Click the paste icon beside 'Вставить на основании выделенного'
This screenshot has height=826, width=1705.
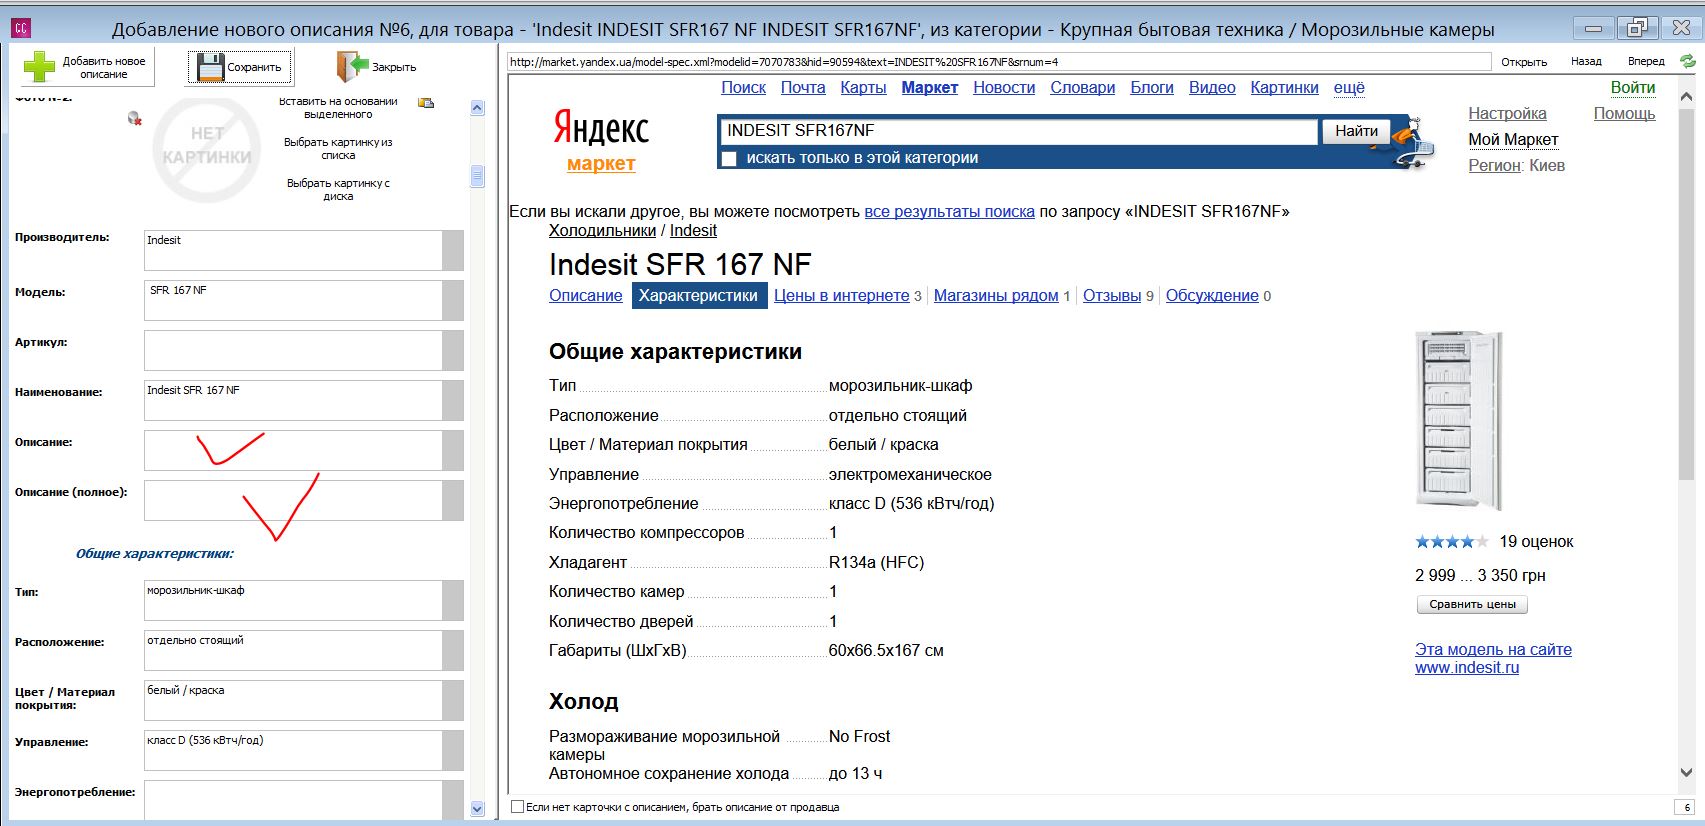point(426,102)
